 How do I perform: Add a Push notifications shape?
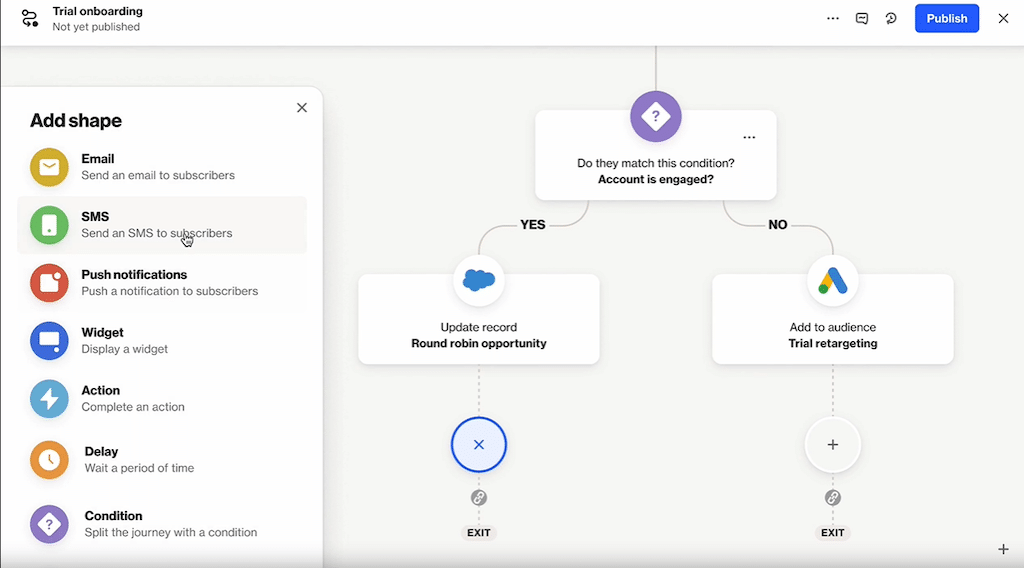point(49,283)
